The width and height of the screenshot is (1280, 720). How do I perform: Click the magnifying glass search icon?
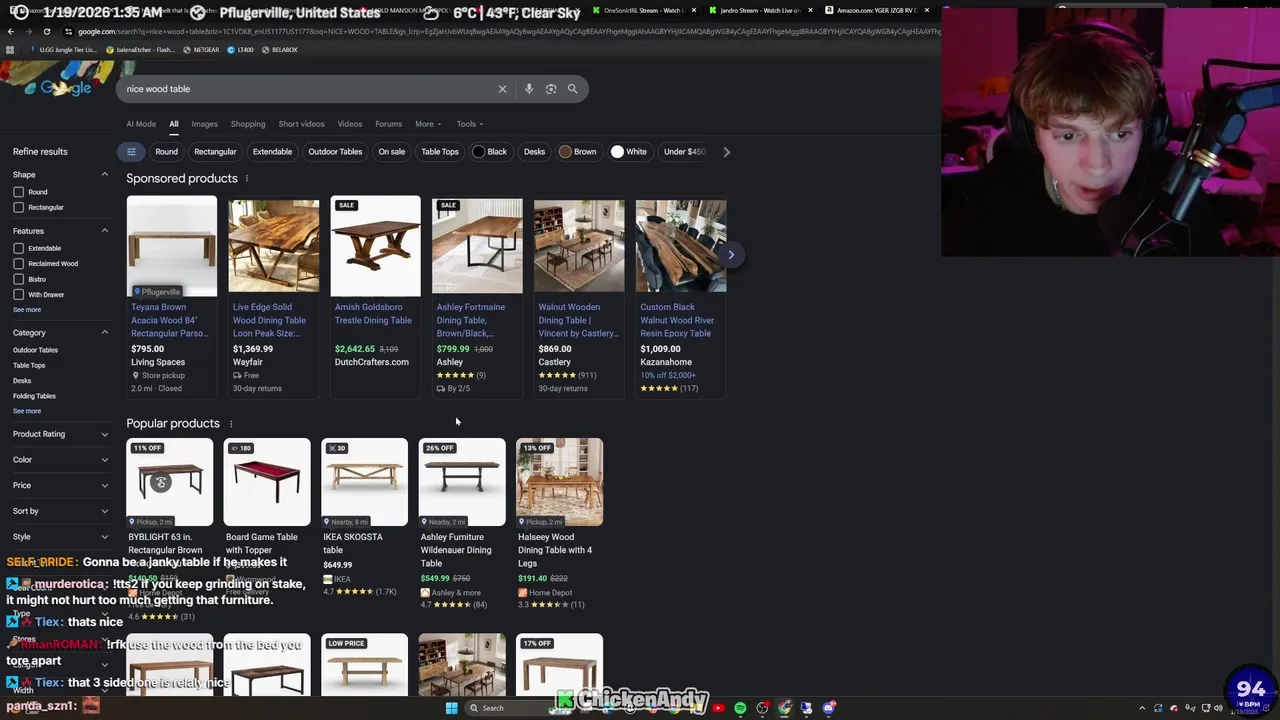pyautogui.click(x=572, y=89)
